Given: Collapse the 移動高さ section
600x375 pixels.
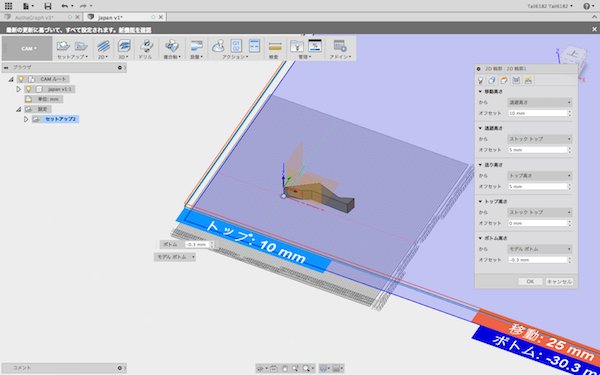Looking at the screenshot, I should click(x=480, y=92).
